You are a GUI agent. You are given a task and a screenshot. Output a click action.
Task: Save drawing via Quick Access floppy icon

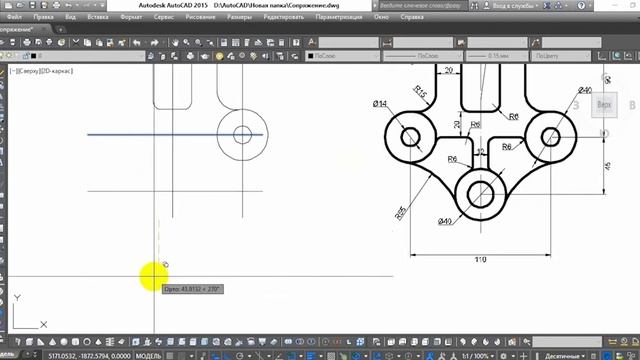point(32,6)
